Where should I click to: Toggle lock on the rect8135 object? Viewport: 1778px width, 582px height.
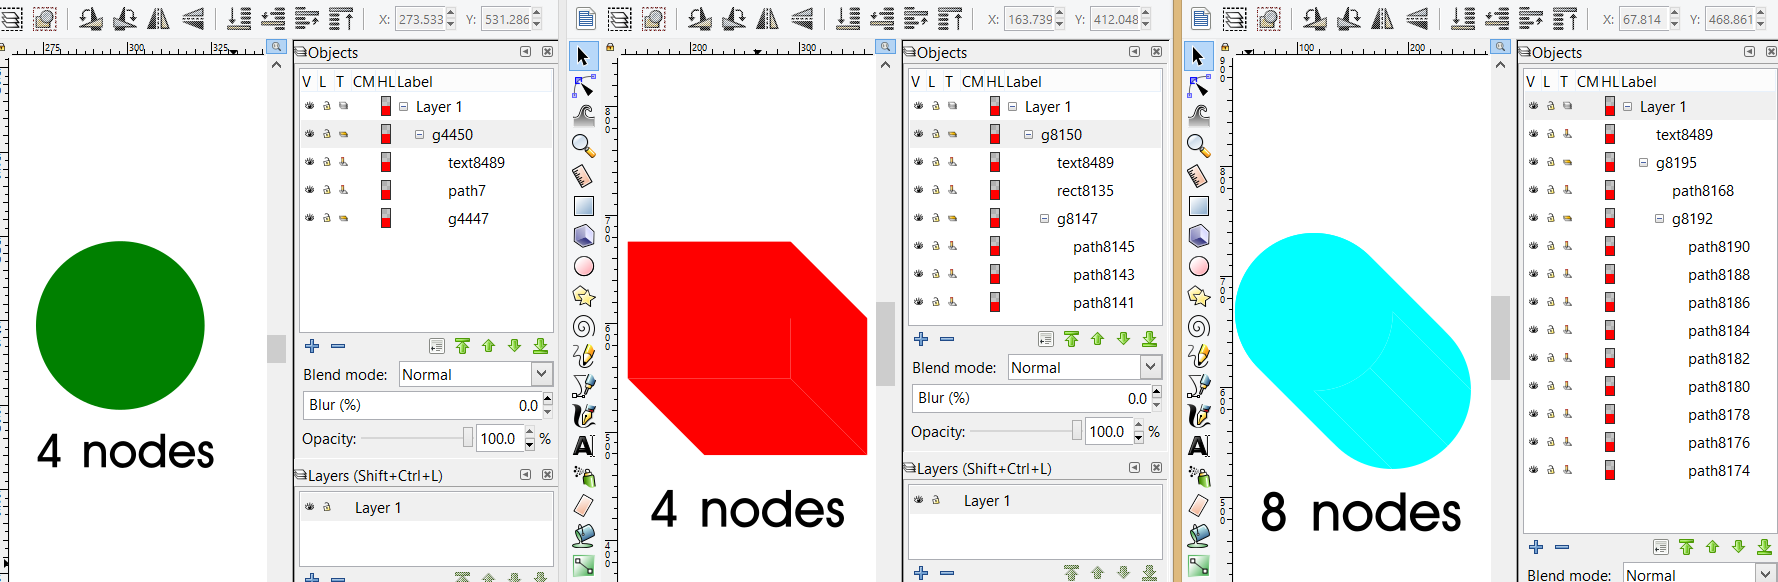pyautogui.click(x=936, y=190)
